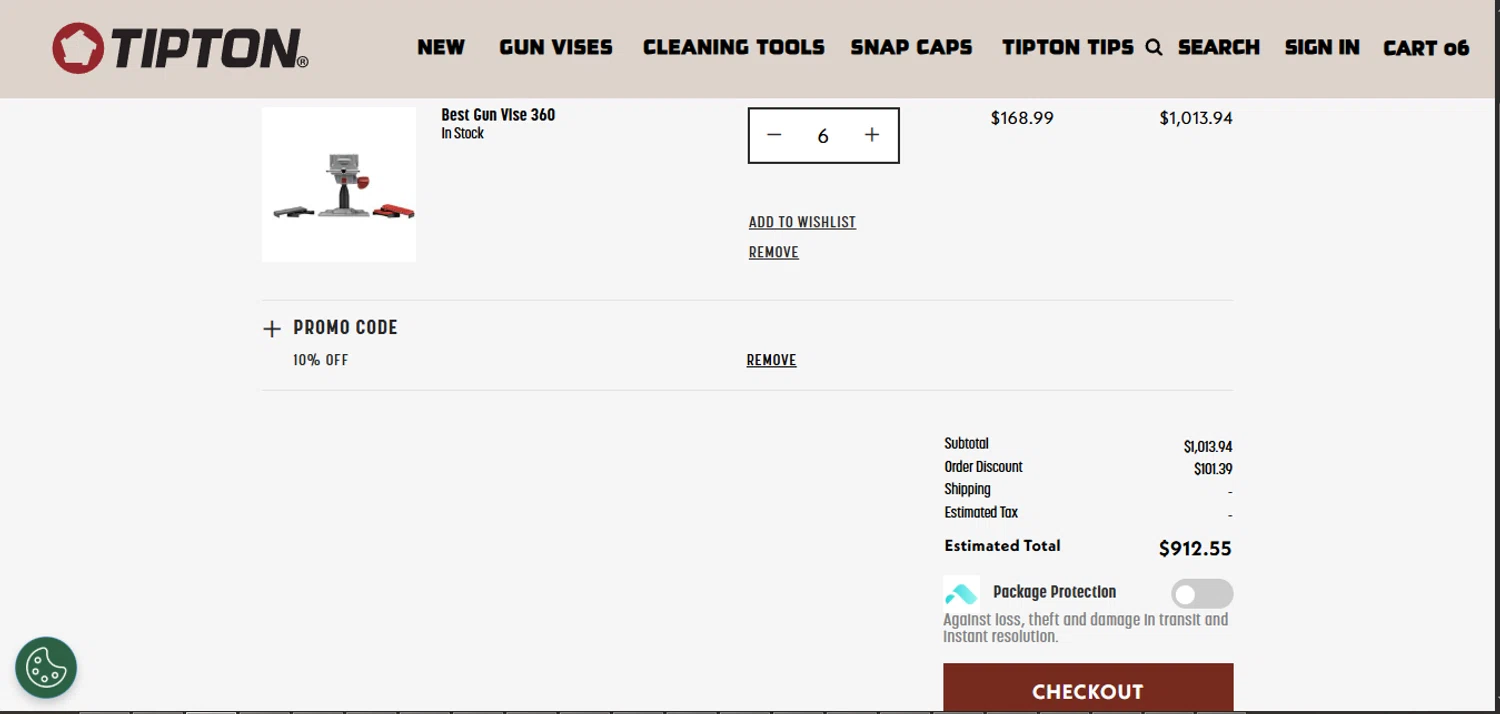Click the In Stock status text
Viewport: 1500px width, 714px height.
click(x=462, y=133)
